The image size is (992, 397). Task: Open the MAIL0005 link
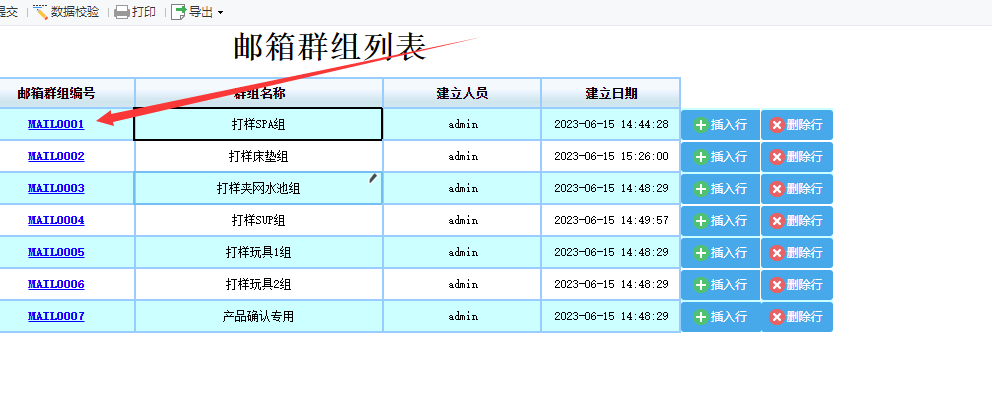[56, 252]
